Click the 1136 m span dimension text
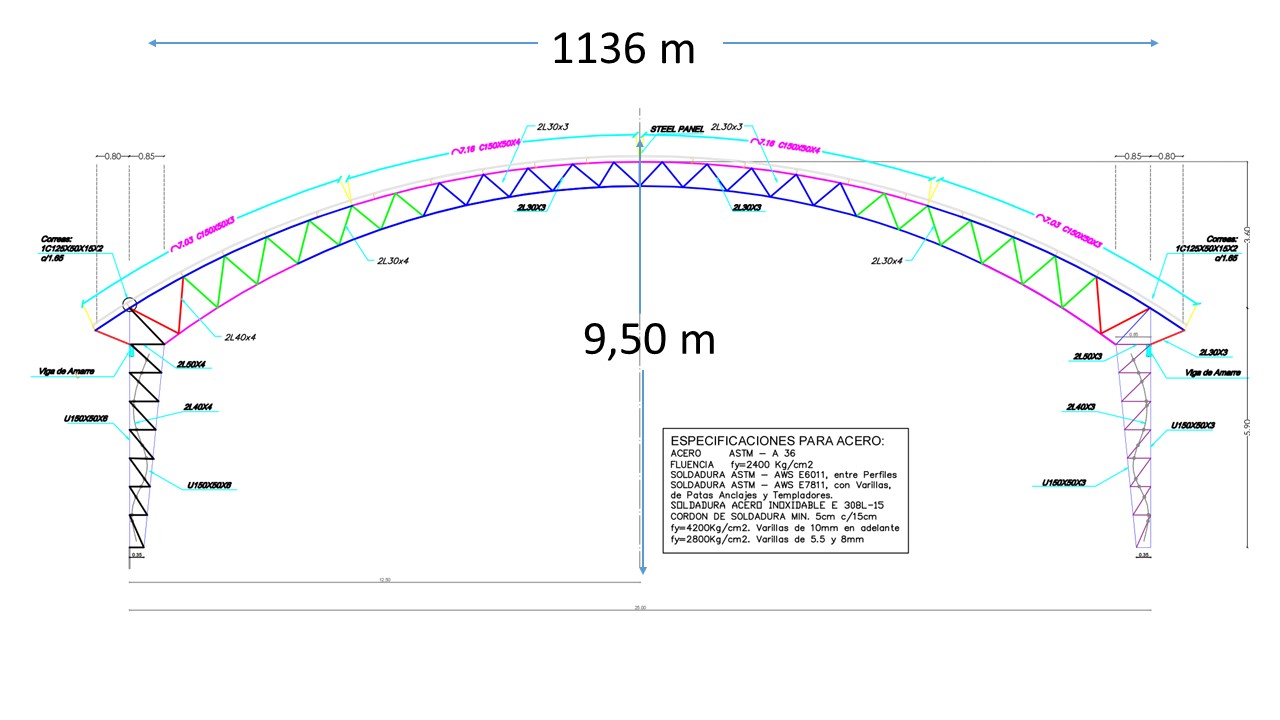The width and height of the screenshot is (1280, 720). (x=623, y=47)
